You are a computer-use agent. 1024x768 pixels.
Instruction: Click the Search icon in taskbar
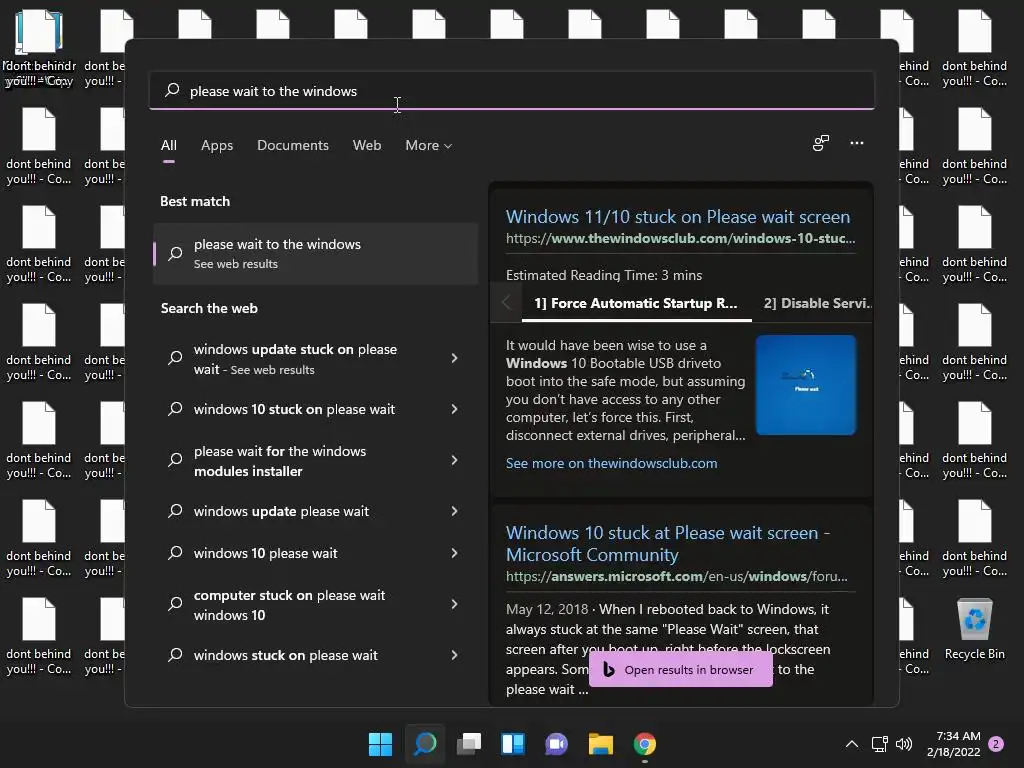(x=424, y=744)
